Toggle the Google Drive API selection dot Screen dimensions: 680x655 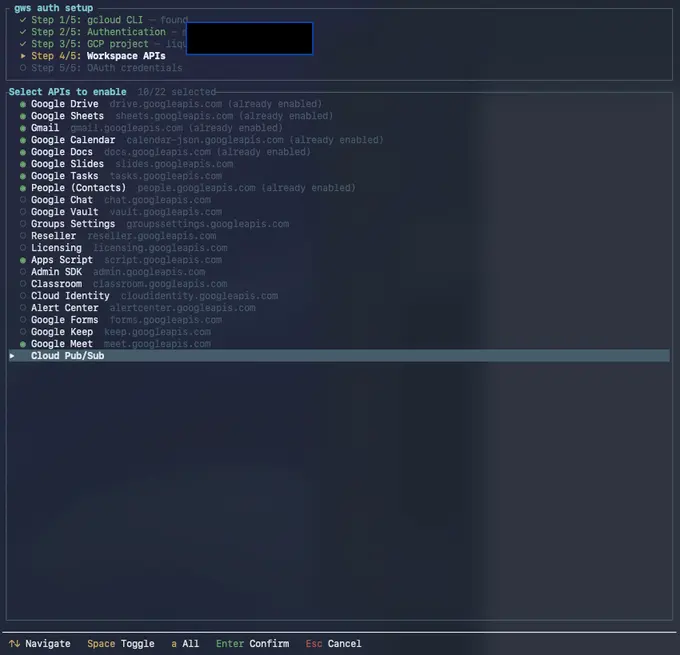tap(23, 104)
